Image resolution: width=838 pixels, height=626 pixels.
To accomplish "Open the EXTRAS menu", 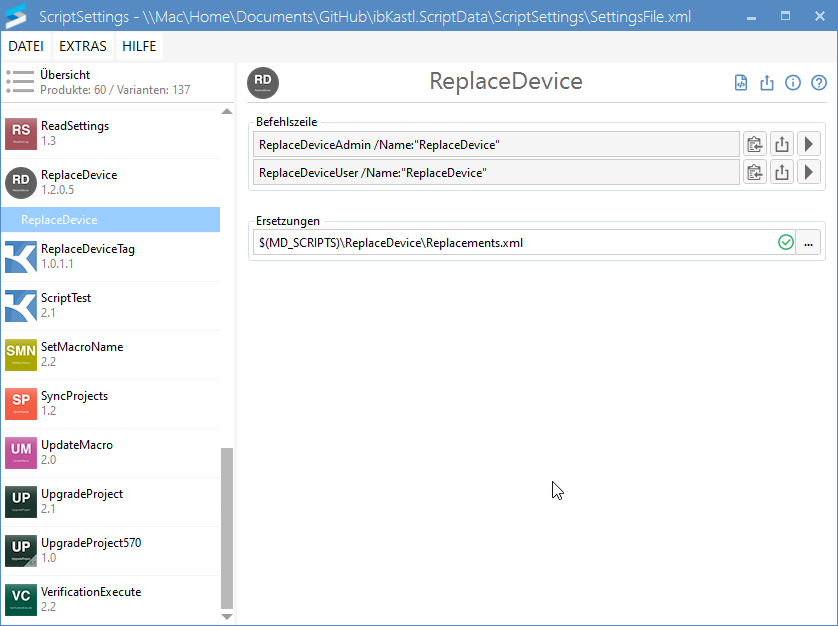I will point(83,47).
